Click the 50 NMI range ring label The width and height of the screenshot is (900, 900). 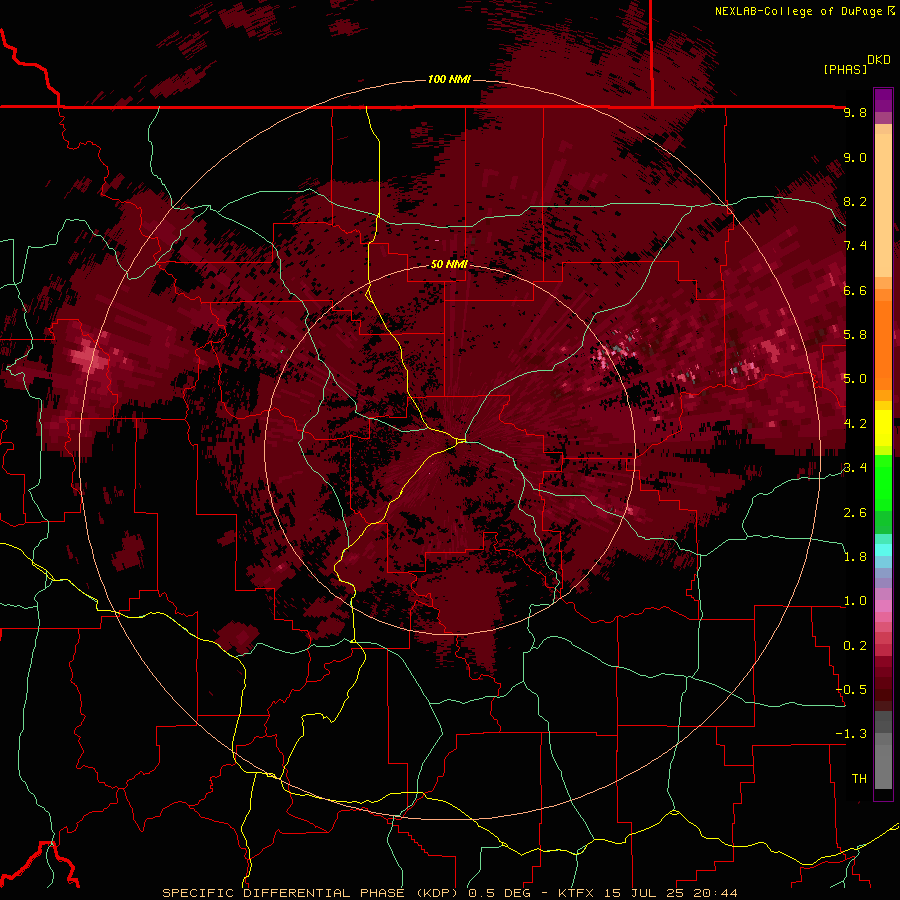[449, 265]
